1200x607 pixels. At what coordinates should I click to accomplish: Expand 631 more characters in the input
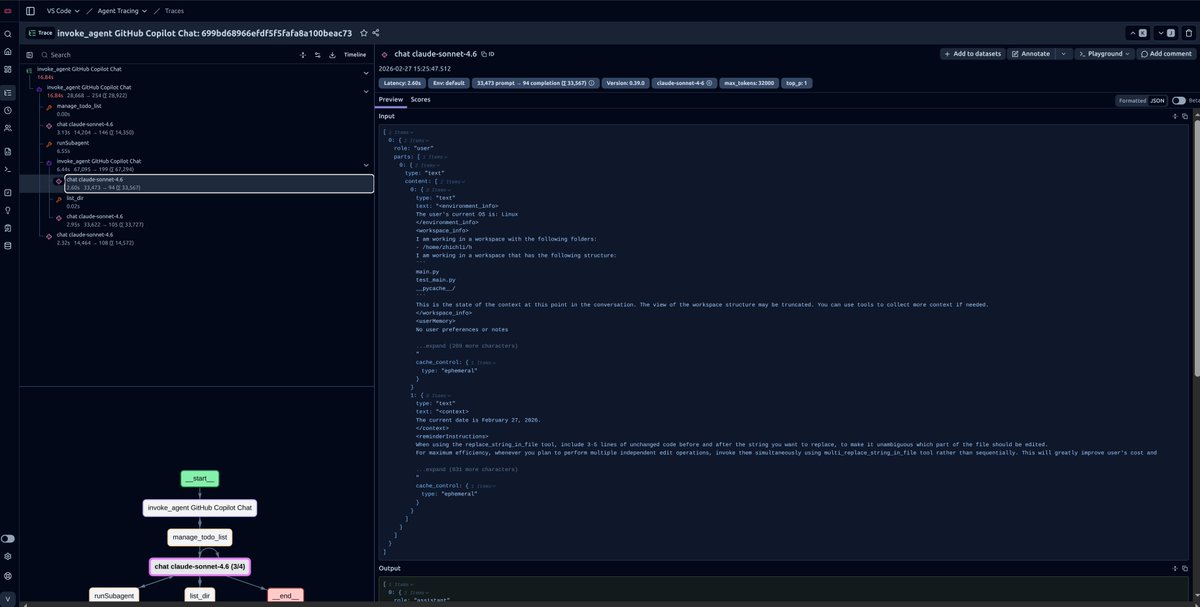(x=466, y=468)
